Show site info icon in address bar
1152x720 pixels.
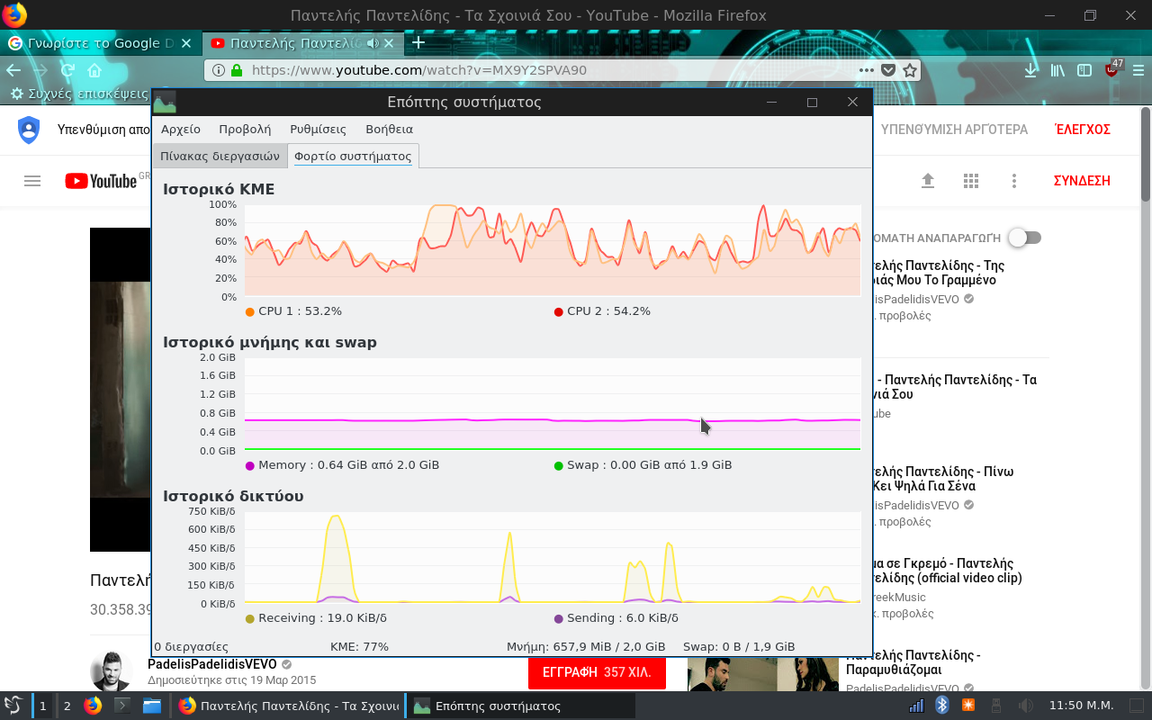218,71
